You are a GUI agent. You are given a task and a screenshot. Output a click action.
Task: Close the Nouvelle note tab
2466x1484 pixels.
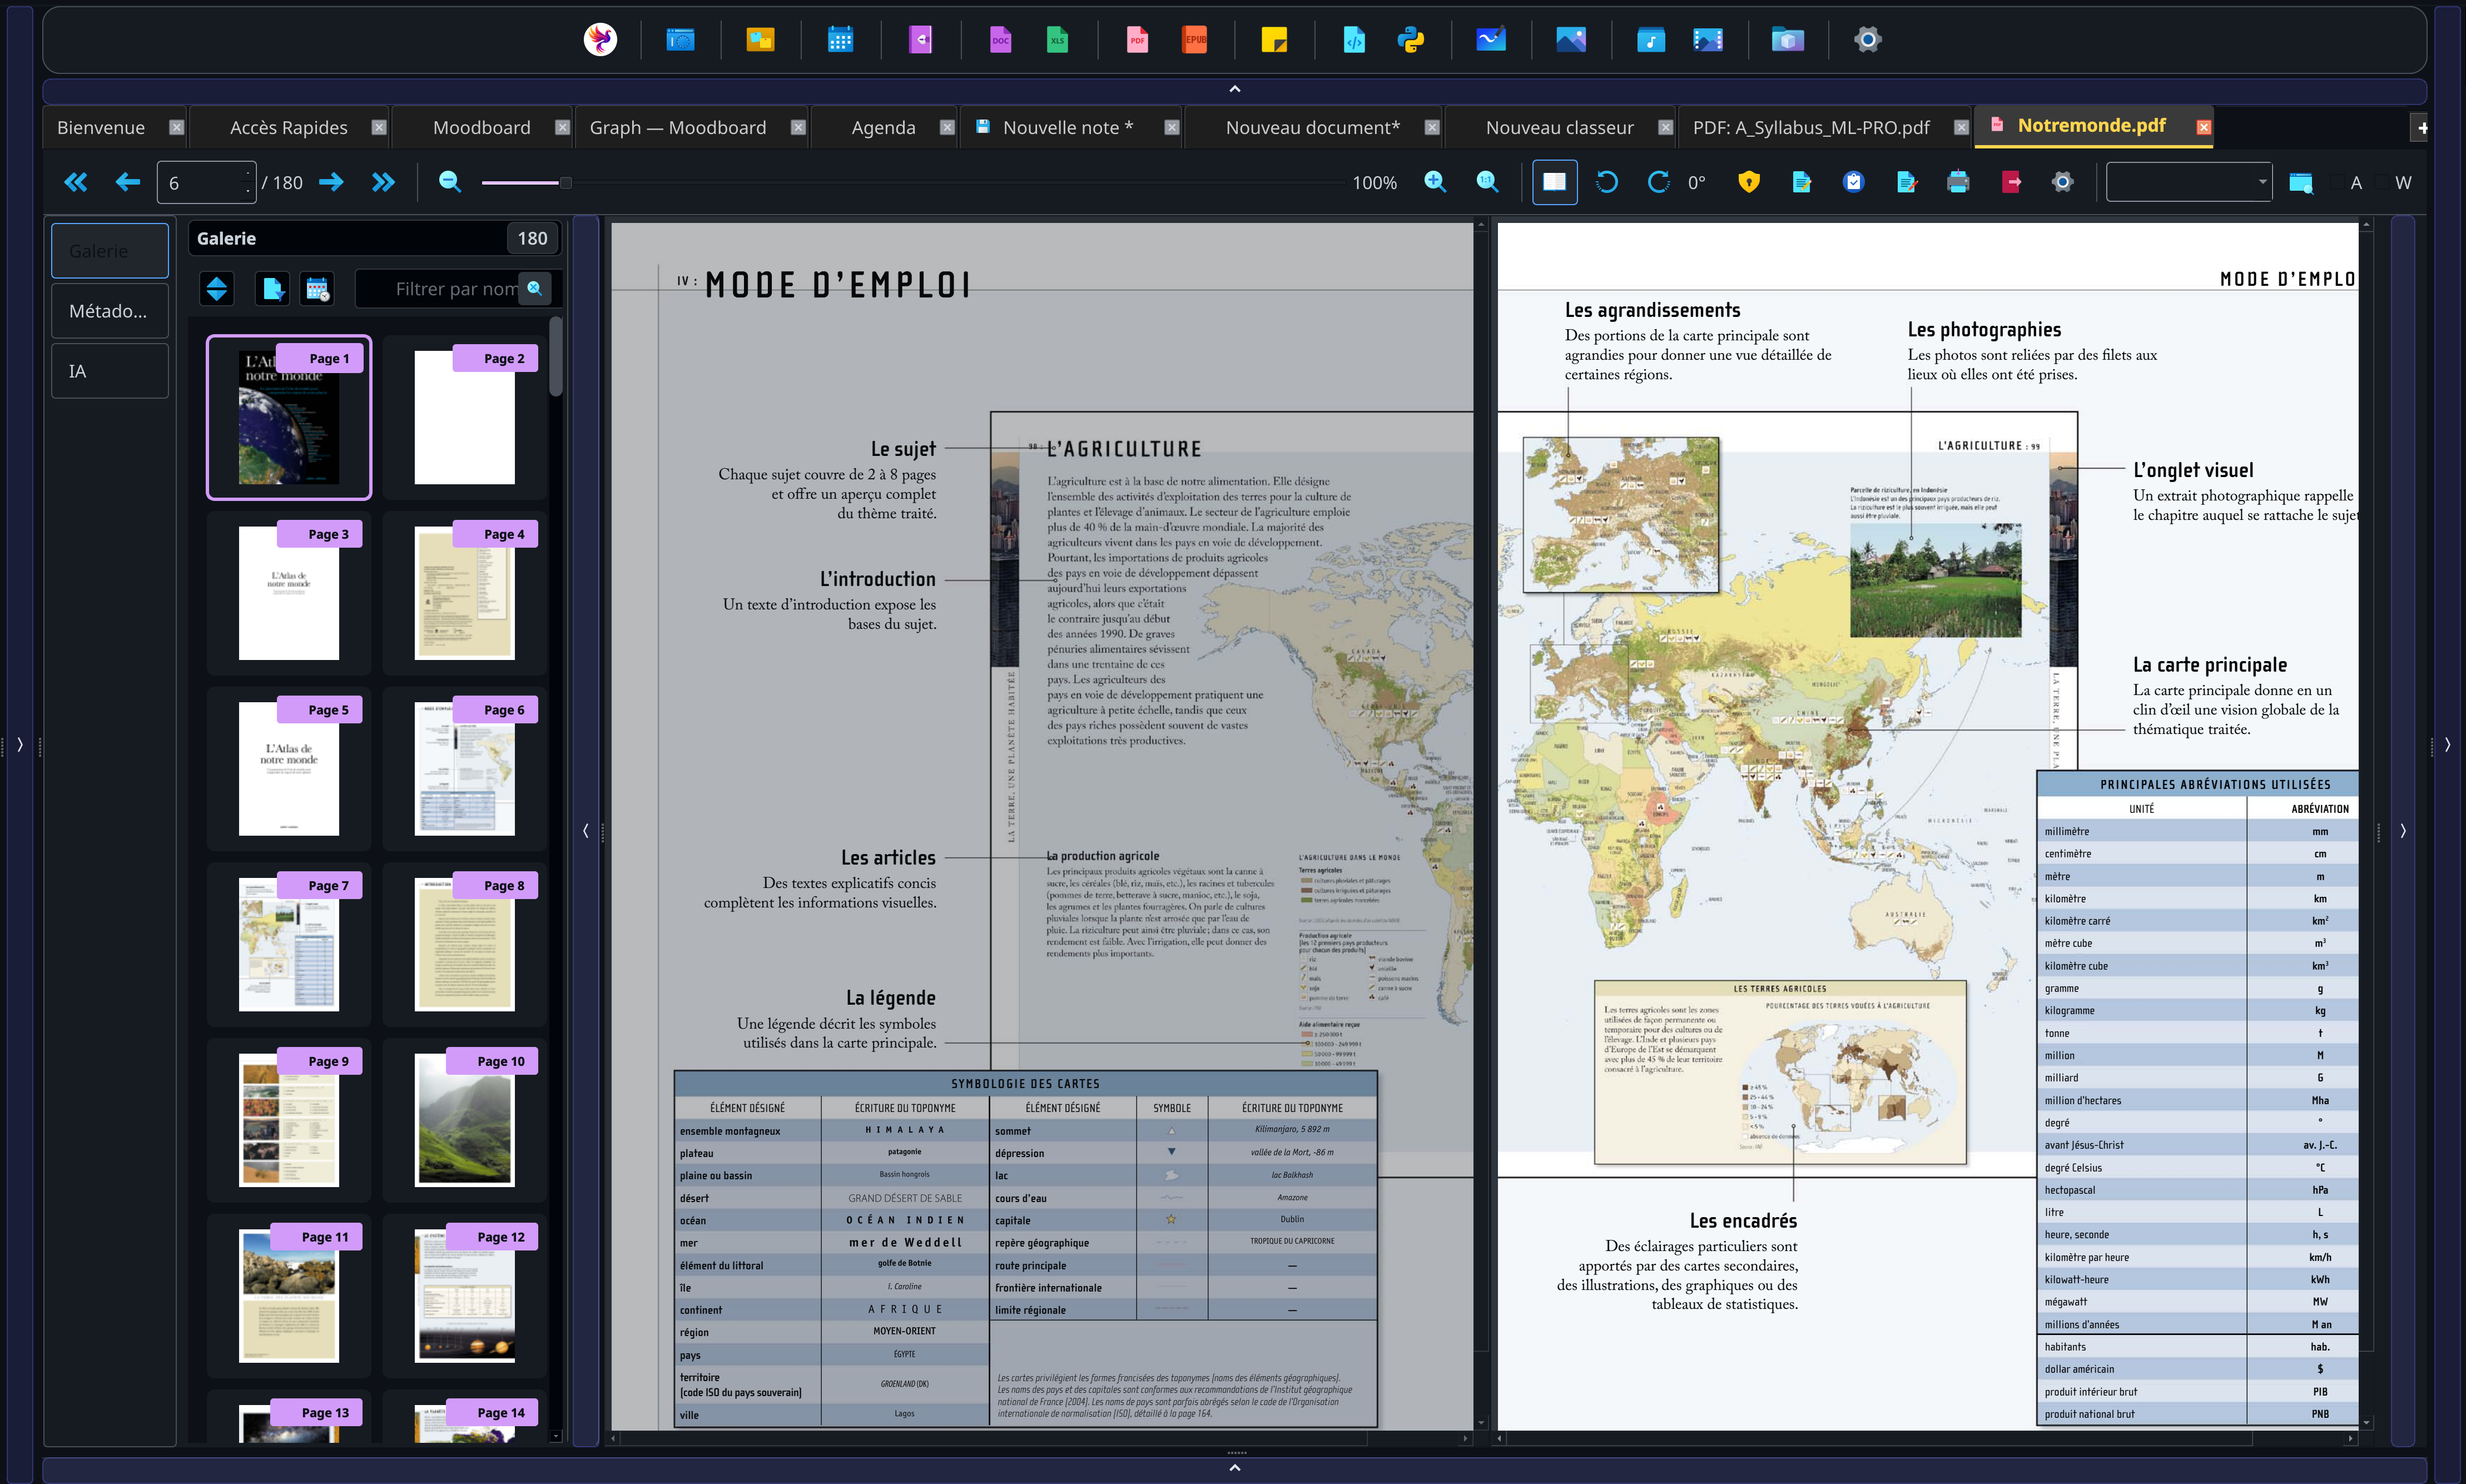(1172, 127)
